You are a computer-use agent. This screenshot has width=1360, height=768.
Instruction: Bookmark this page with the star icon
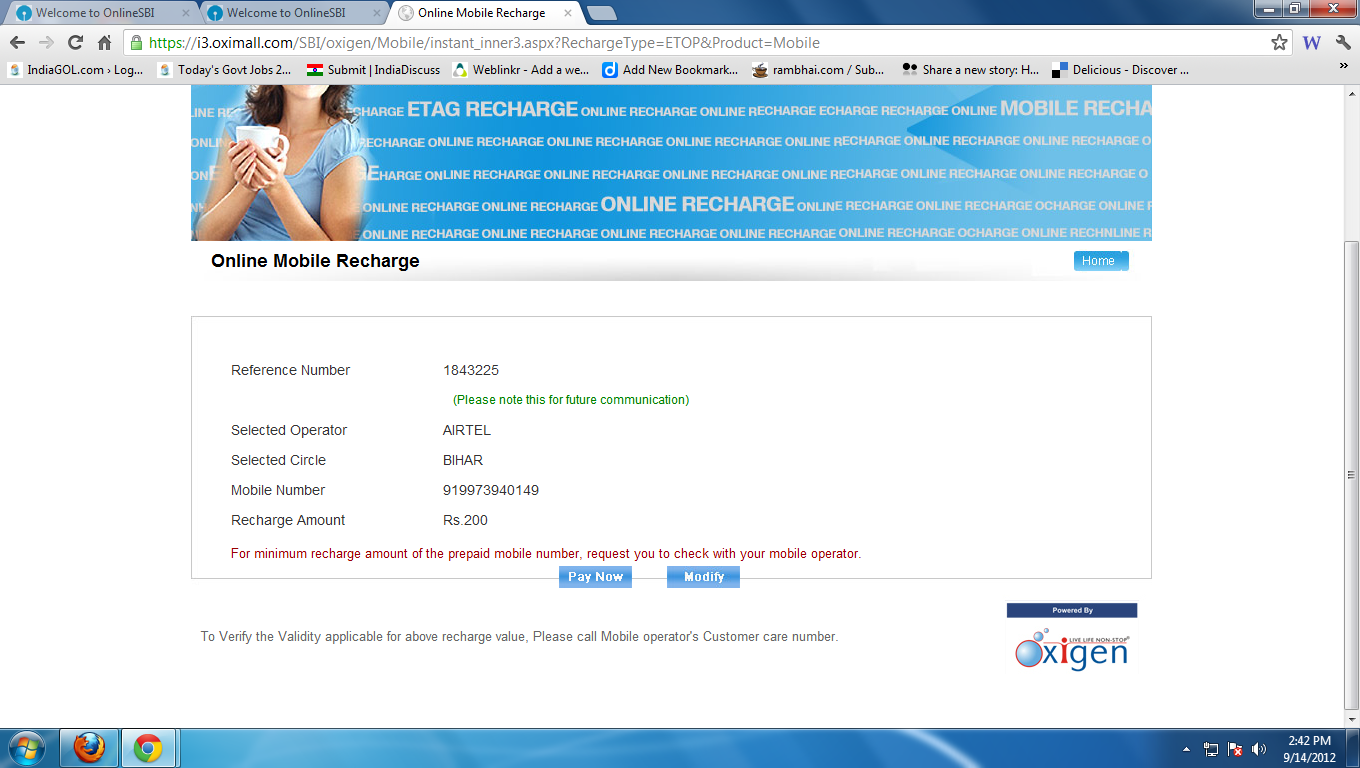1279,43
